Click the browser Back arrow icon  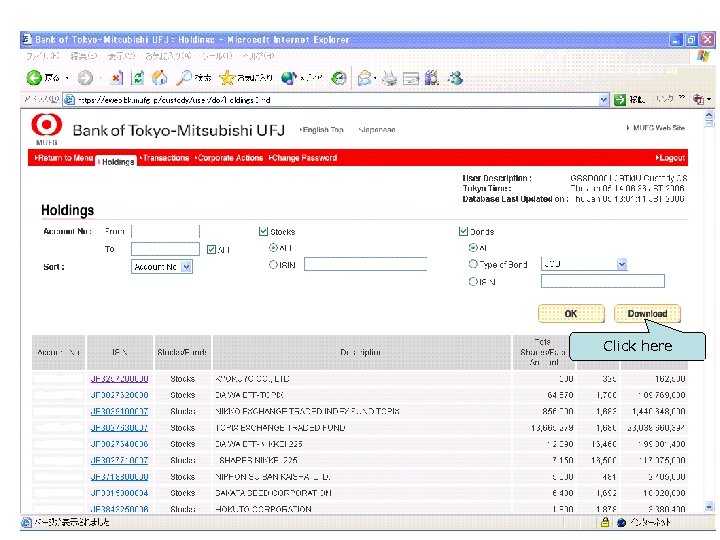point(33,78)
